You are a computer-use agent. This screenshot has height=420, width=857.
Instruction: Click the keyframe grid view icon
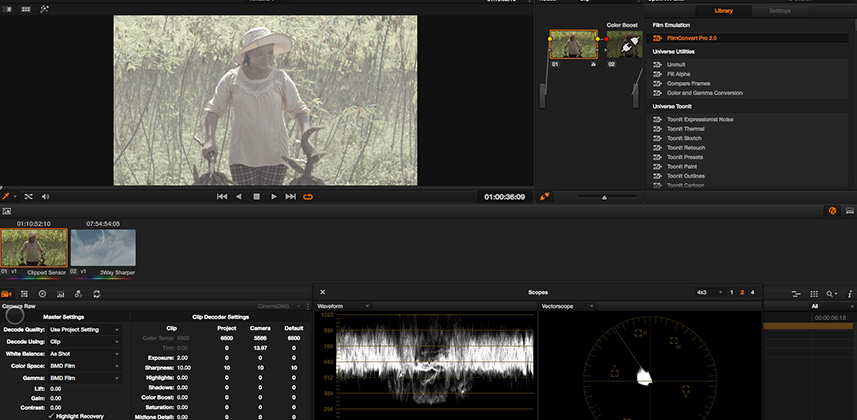(814, 294)
